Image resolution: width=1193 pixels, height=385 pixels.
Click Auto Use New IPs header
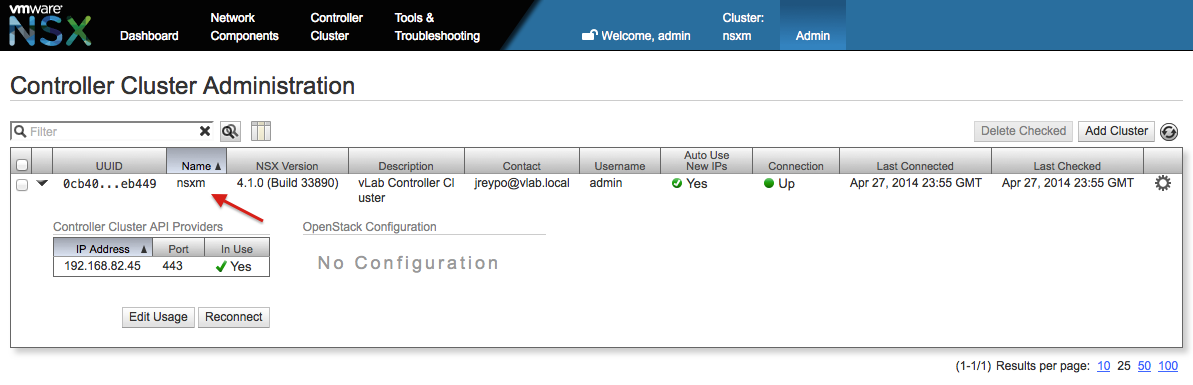(x=706, y=161)
